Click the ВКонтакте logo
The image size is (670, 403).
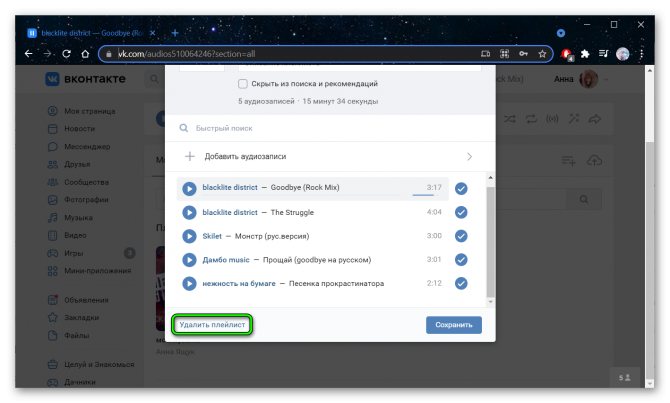[x=85, y=79]
